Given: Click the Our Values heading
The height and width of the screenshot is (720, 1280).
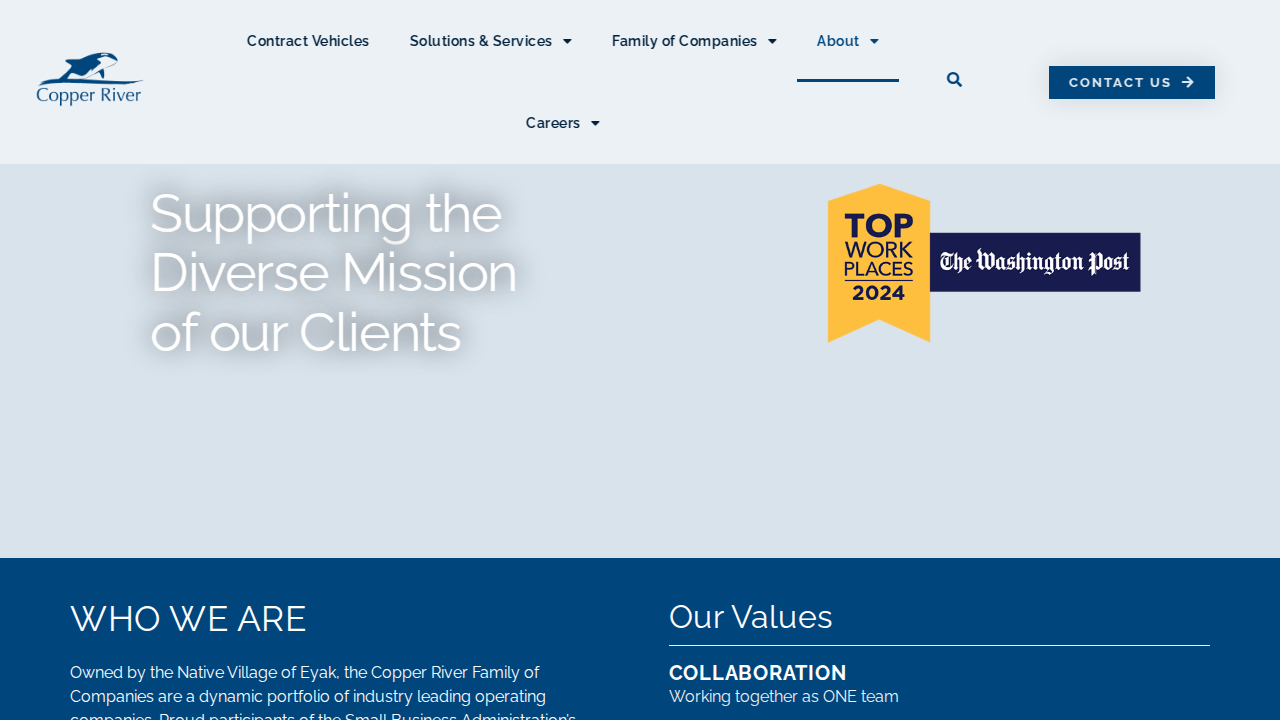Looking at the screenshot, I should tap(751, 616).
